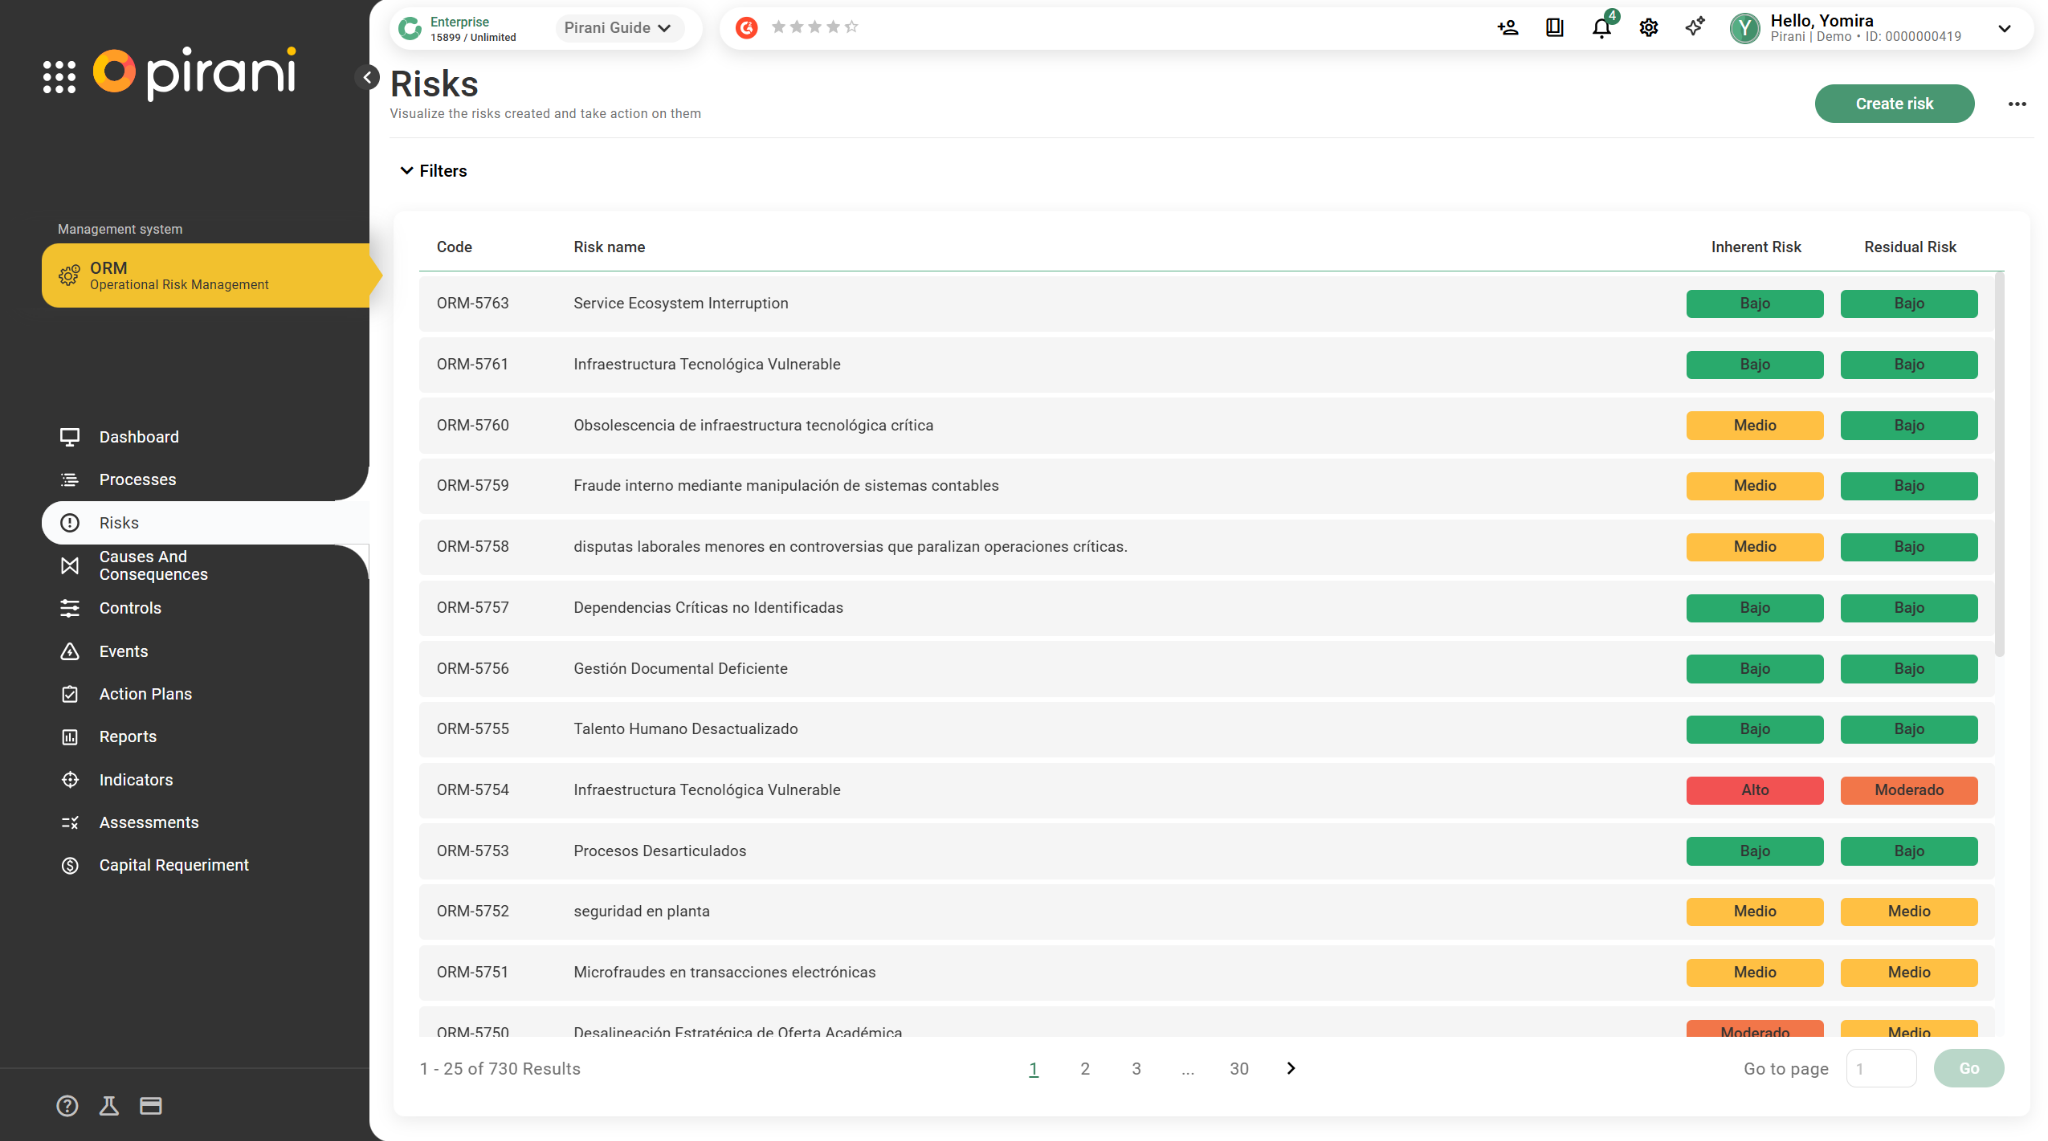Expand the user profile menu chevron
This screenshot has width=2048, height=1141.
(x=2004, y=28)
